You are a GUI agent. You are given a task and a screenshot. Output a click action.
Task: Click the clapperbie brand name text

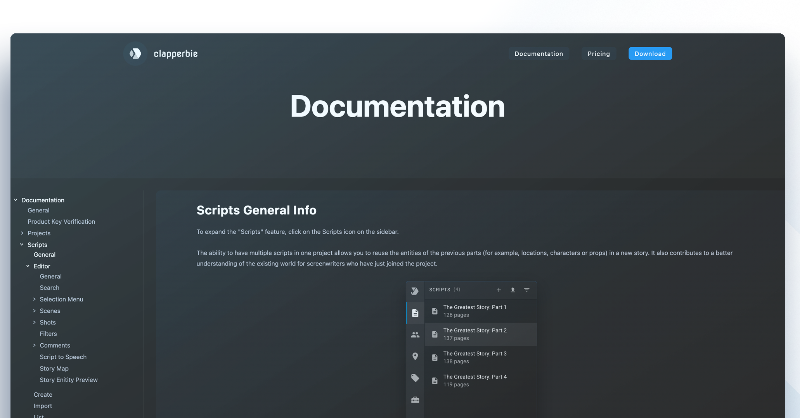(x=176, y=54)
